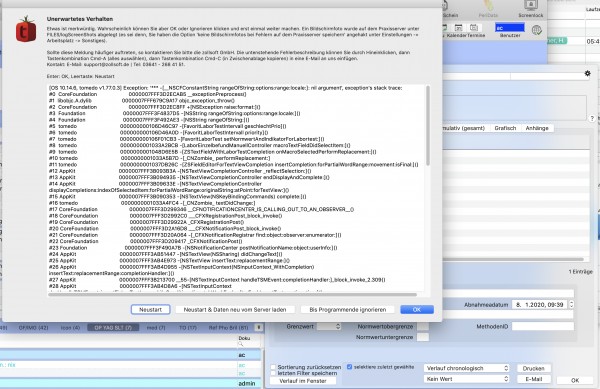Click the E-Mail button
Screen dimensions: 600x389
point(533,379)
